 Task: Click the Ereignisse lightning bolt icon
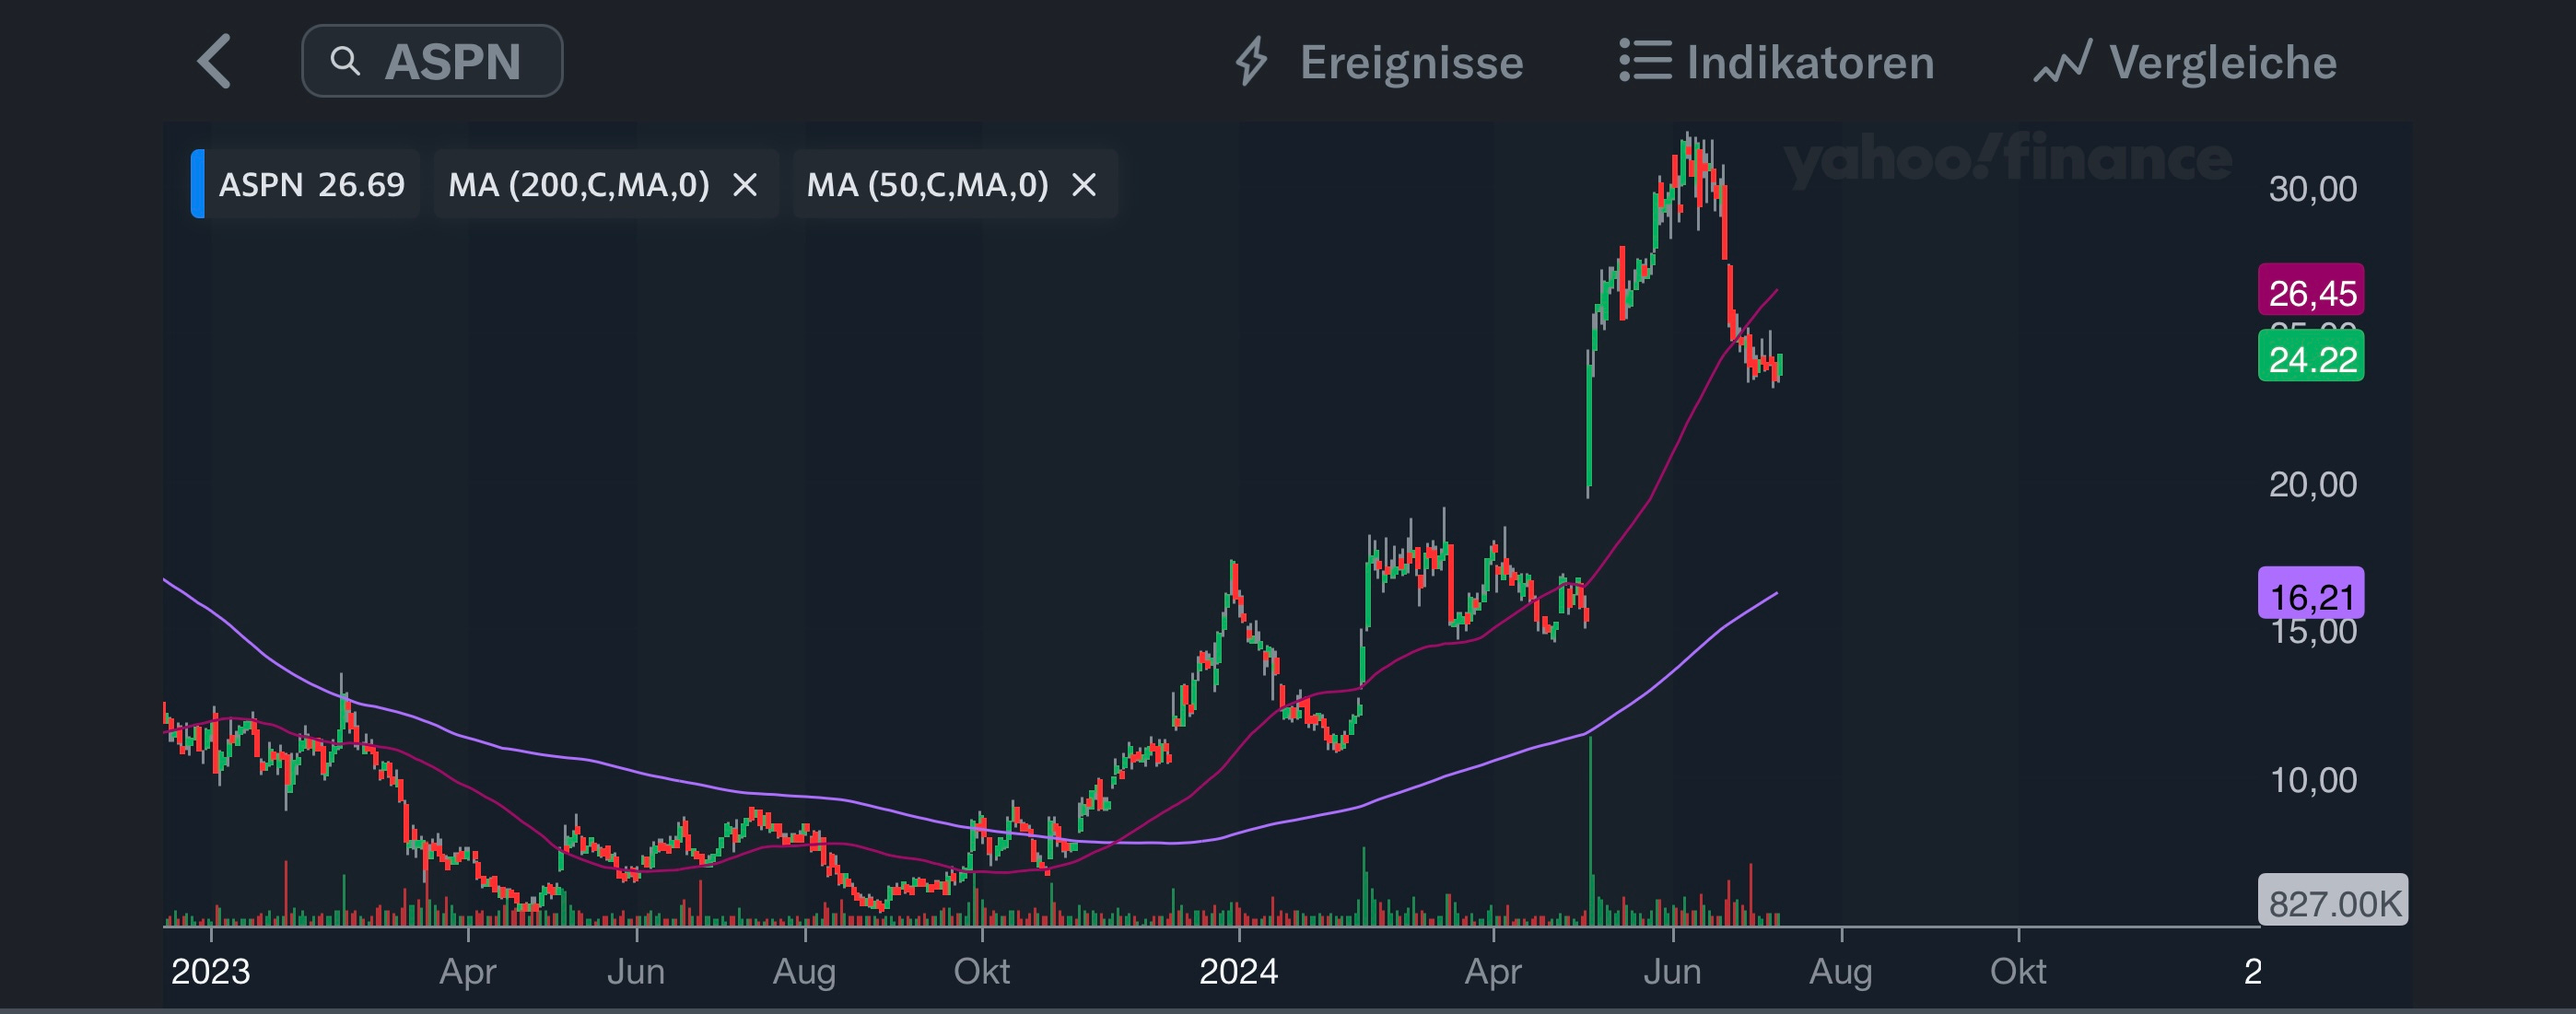point(1251,62)
